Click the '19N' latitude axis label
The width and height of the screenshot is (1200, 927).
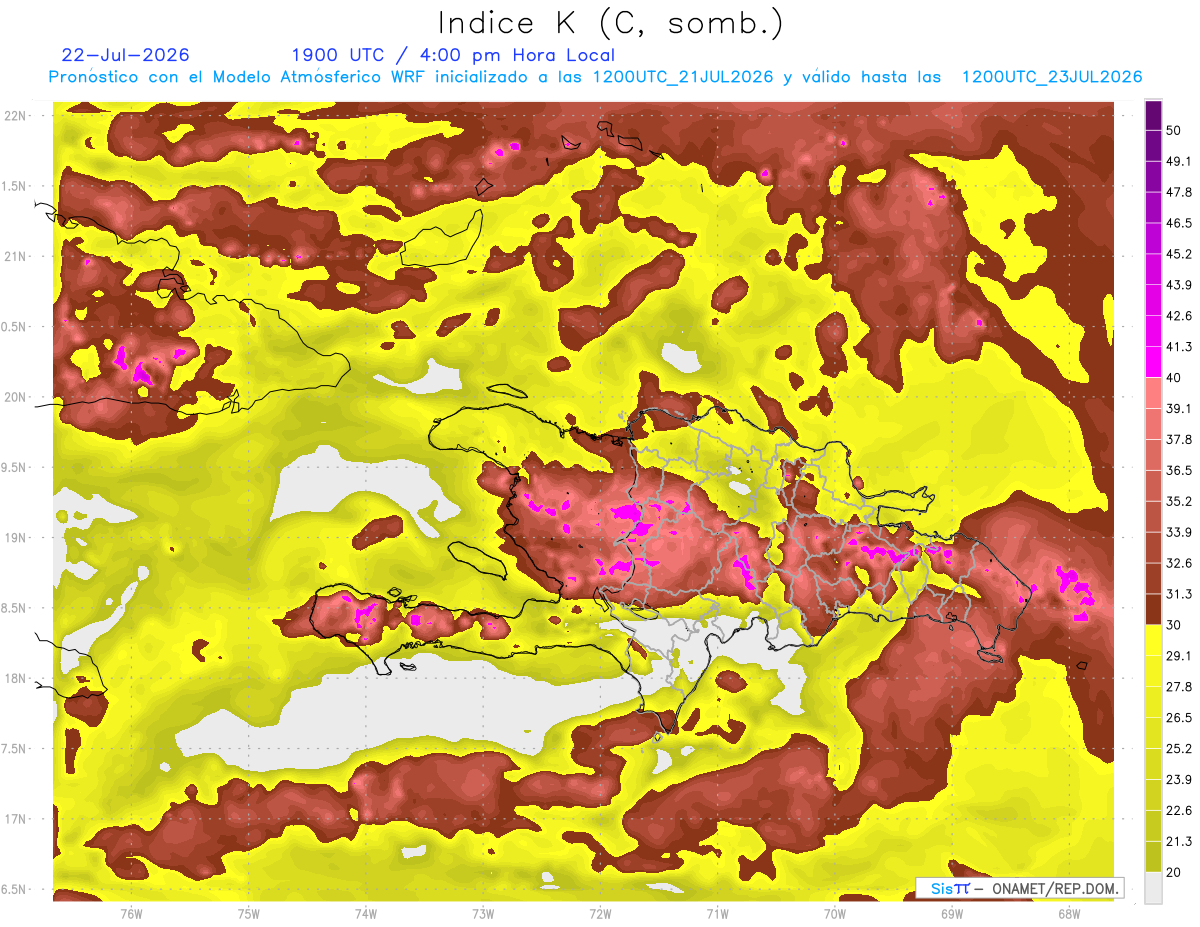(x=14, y=538)
